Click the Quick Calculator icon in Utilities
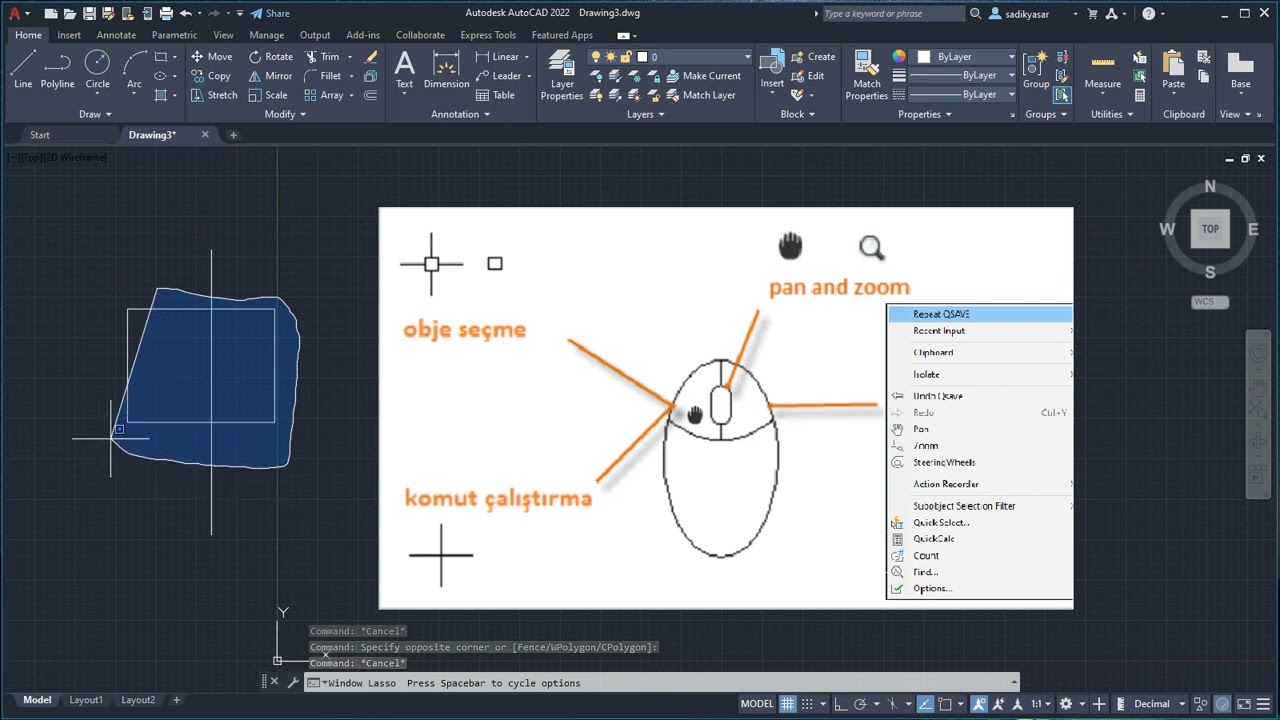This screenshot has height=720, width=1280. point(1140,95)
